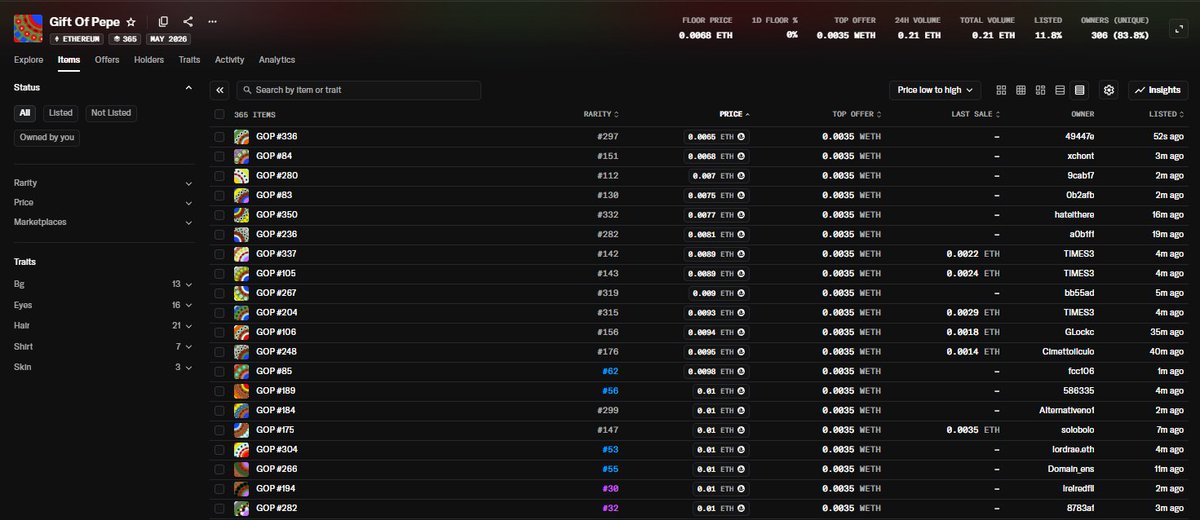The height and width of the screenshot is (520, 1200).
Task: Select checkbox for GOP #175
Action: click(x=220, y=429)
